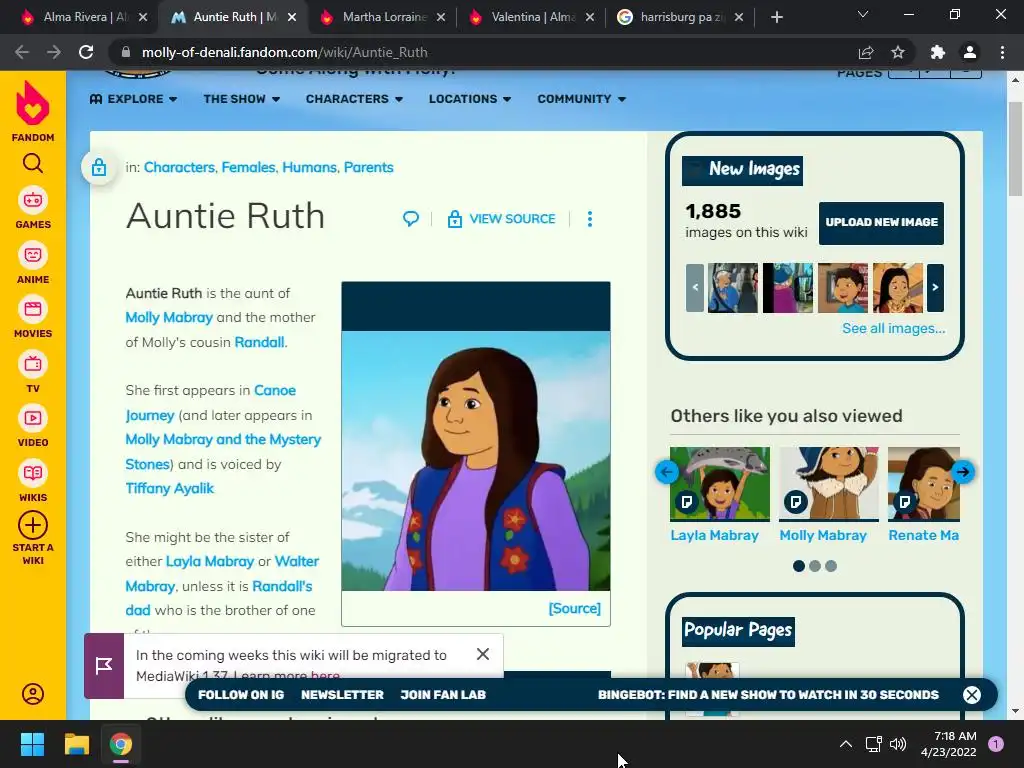Open the more options three-dot menu
The image size is (1024, 768).
(x=590, y=219)
